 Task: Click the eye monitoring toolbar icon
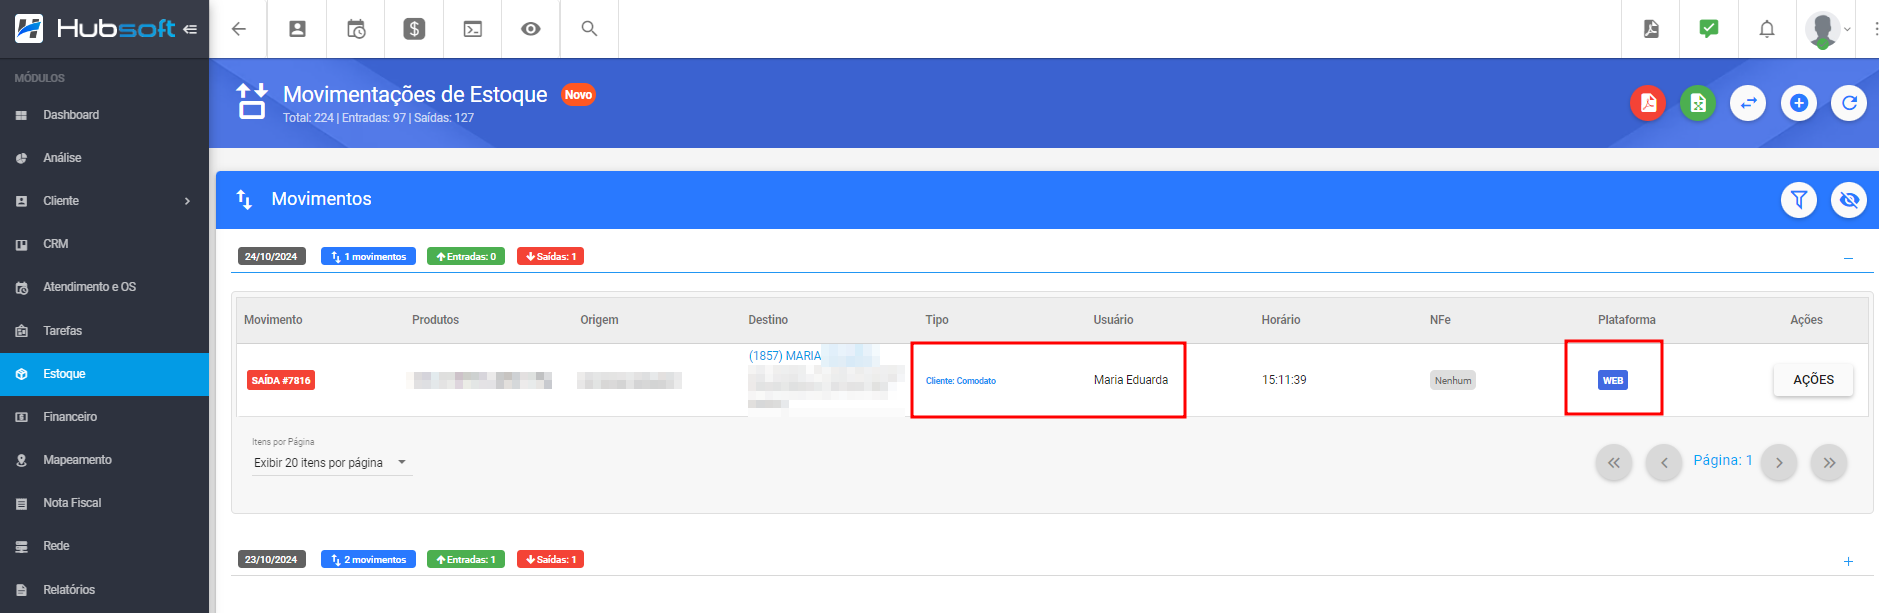point(531,29)
